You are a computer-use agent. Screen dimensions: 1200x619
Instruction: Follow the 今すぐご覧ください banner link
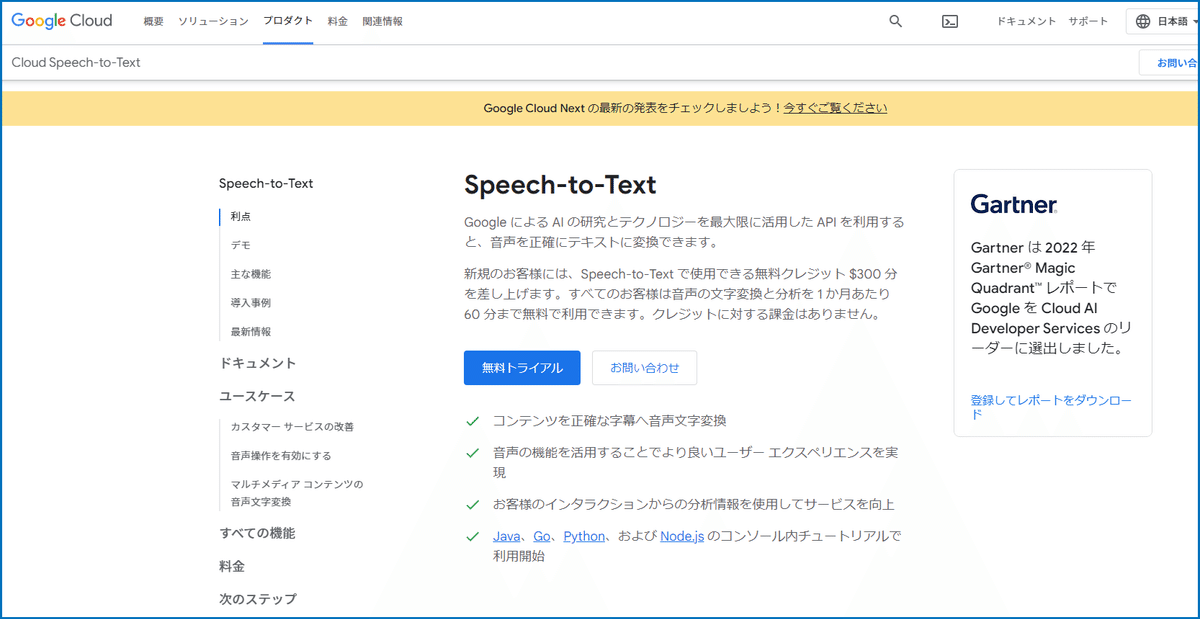coord(835,108)
